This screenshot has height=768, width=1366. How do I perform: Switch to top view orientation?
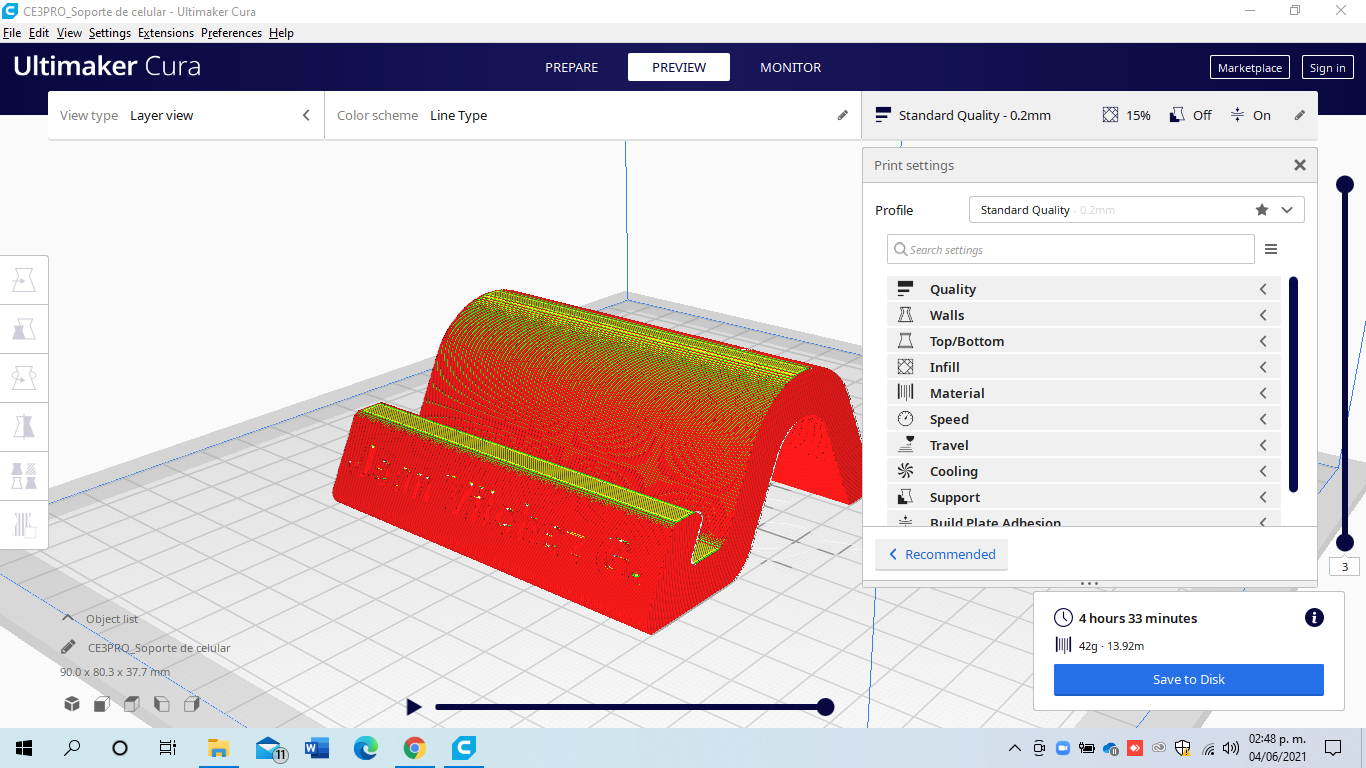click(132, 704)
